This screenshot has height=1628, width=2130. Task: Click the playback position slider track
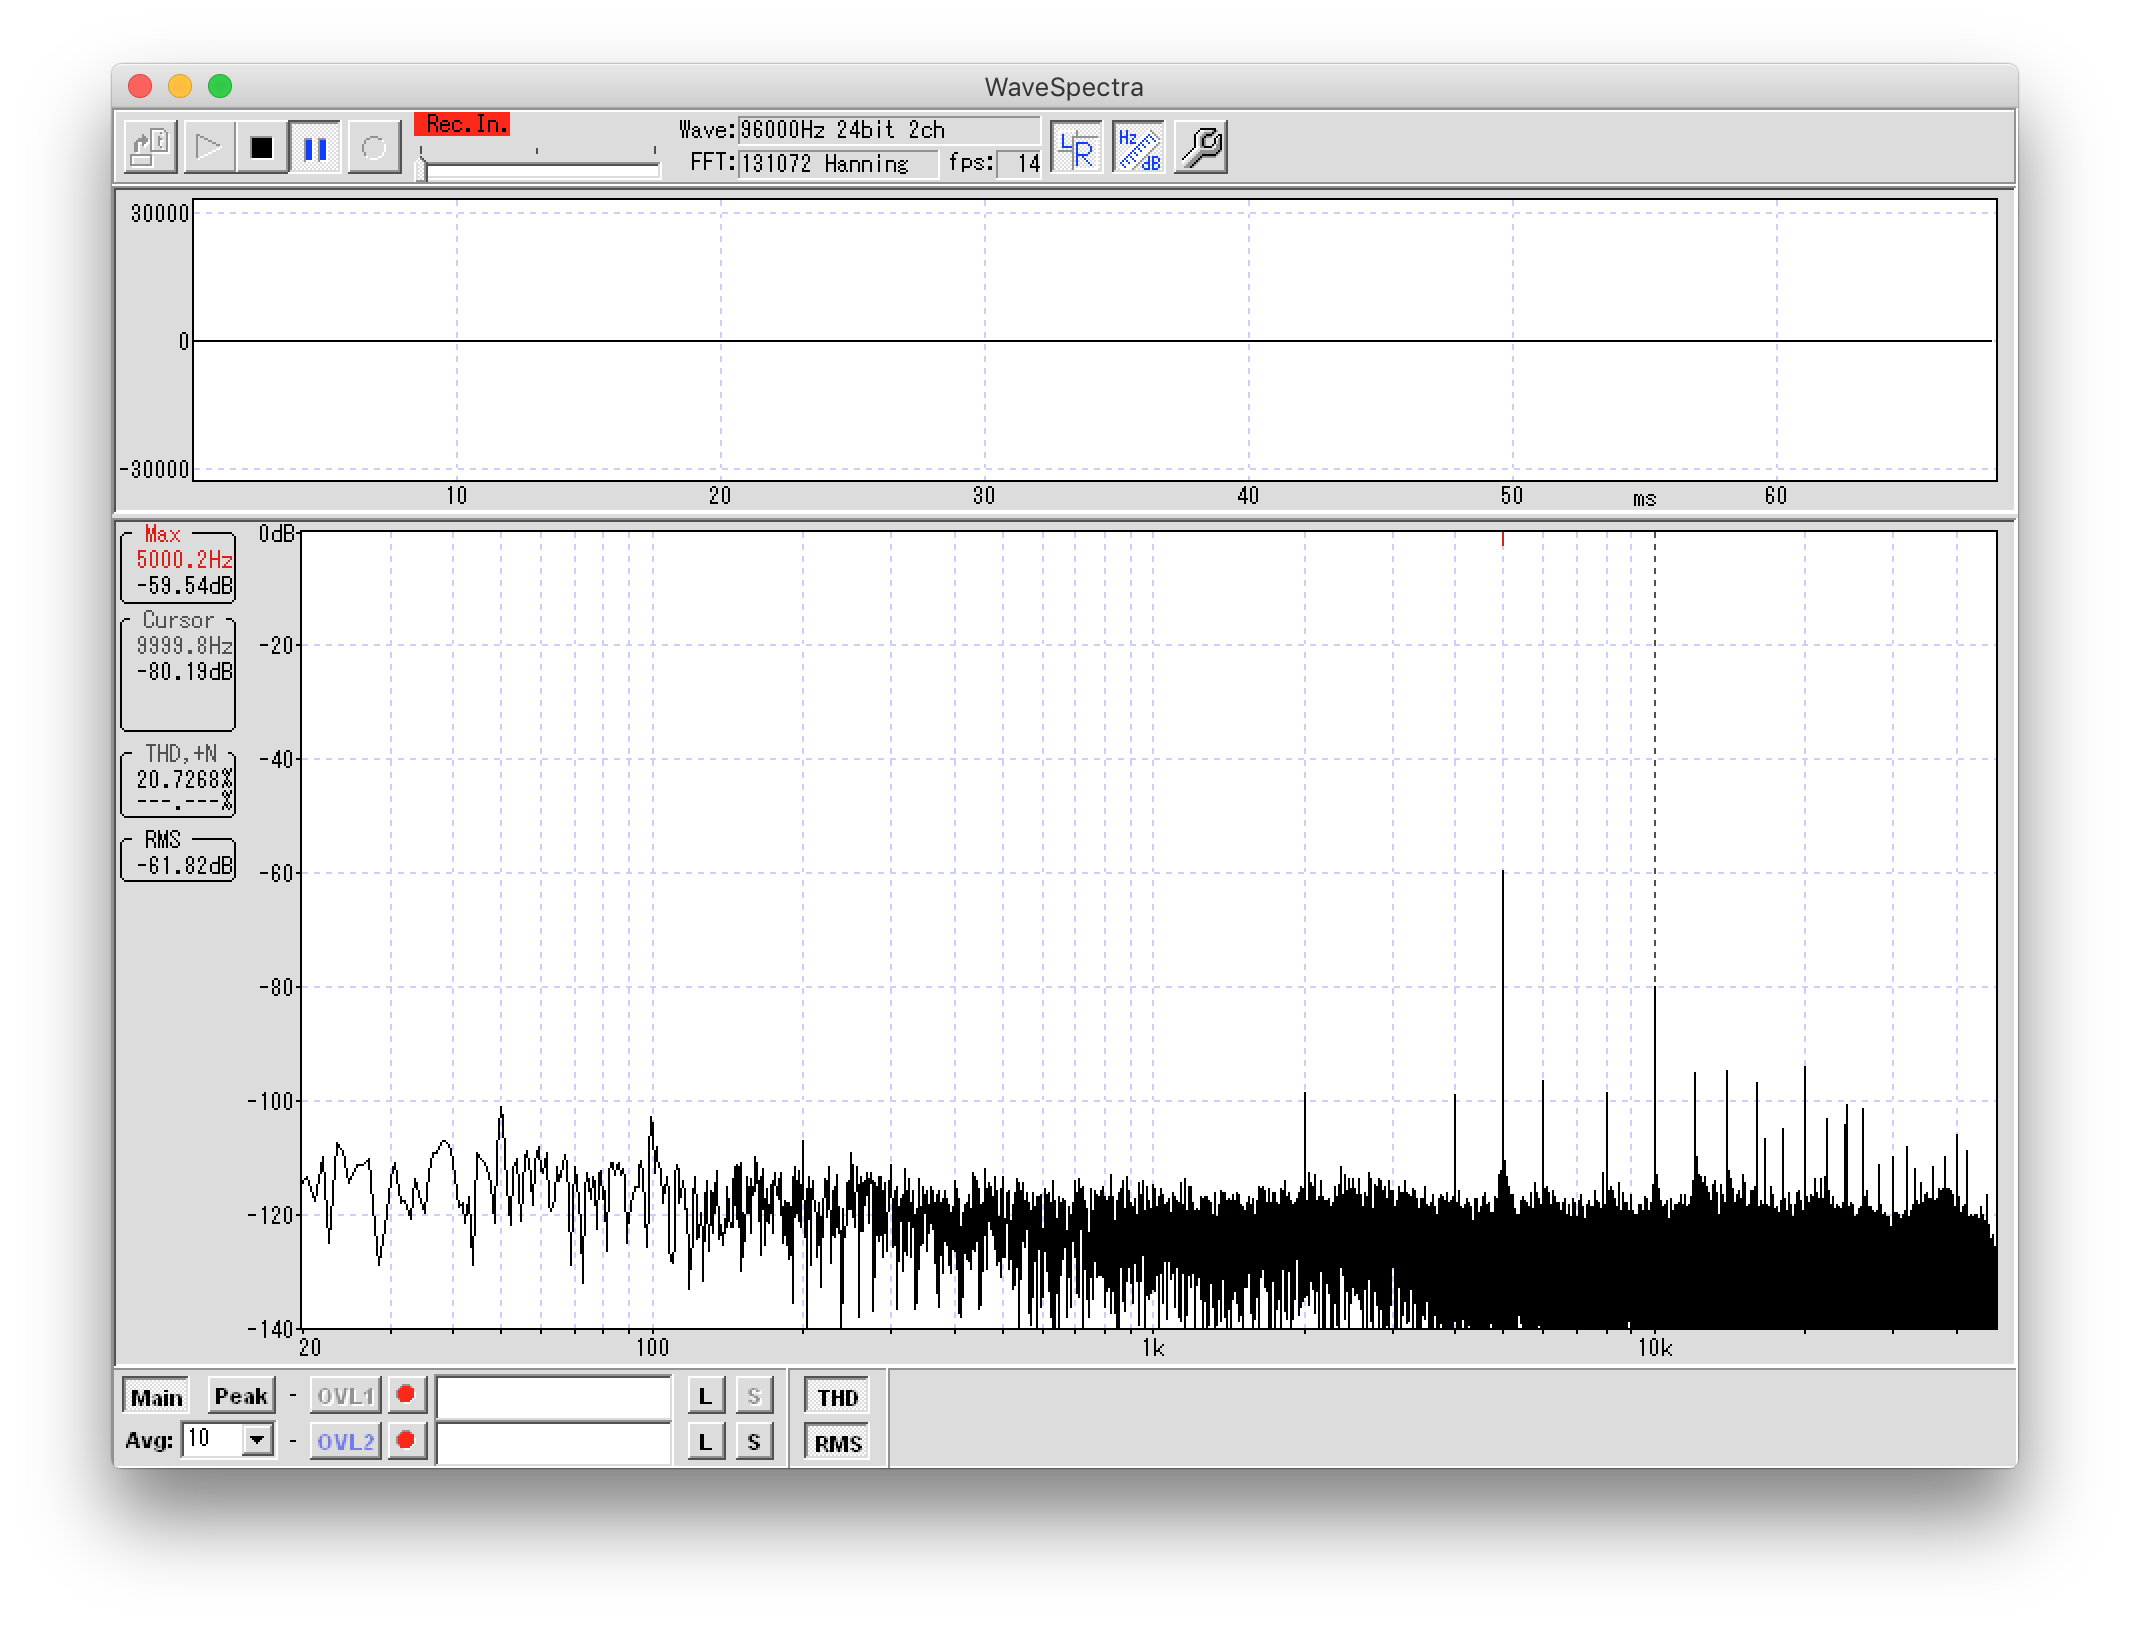[540, 171]
